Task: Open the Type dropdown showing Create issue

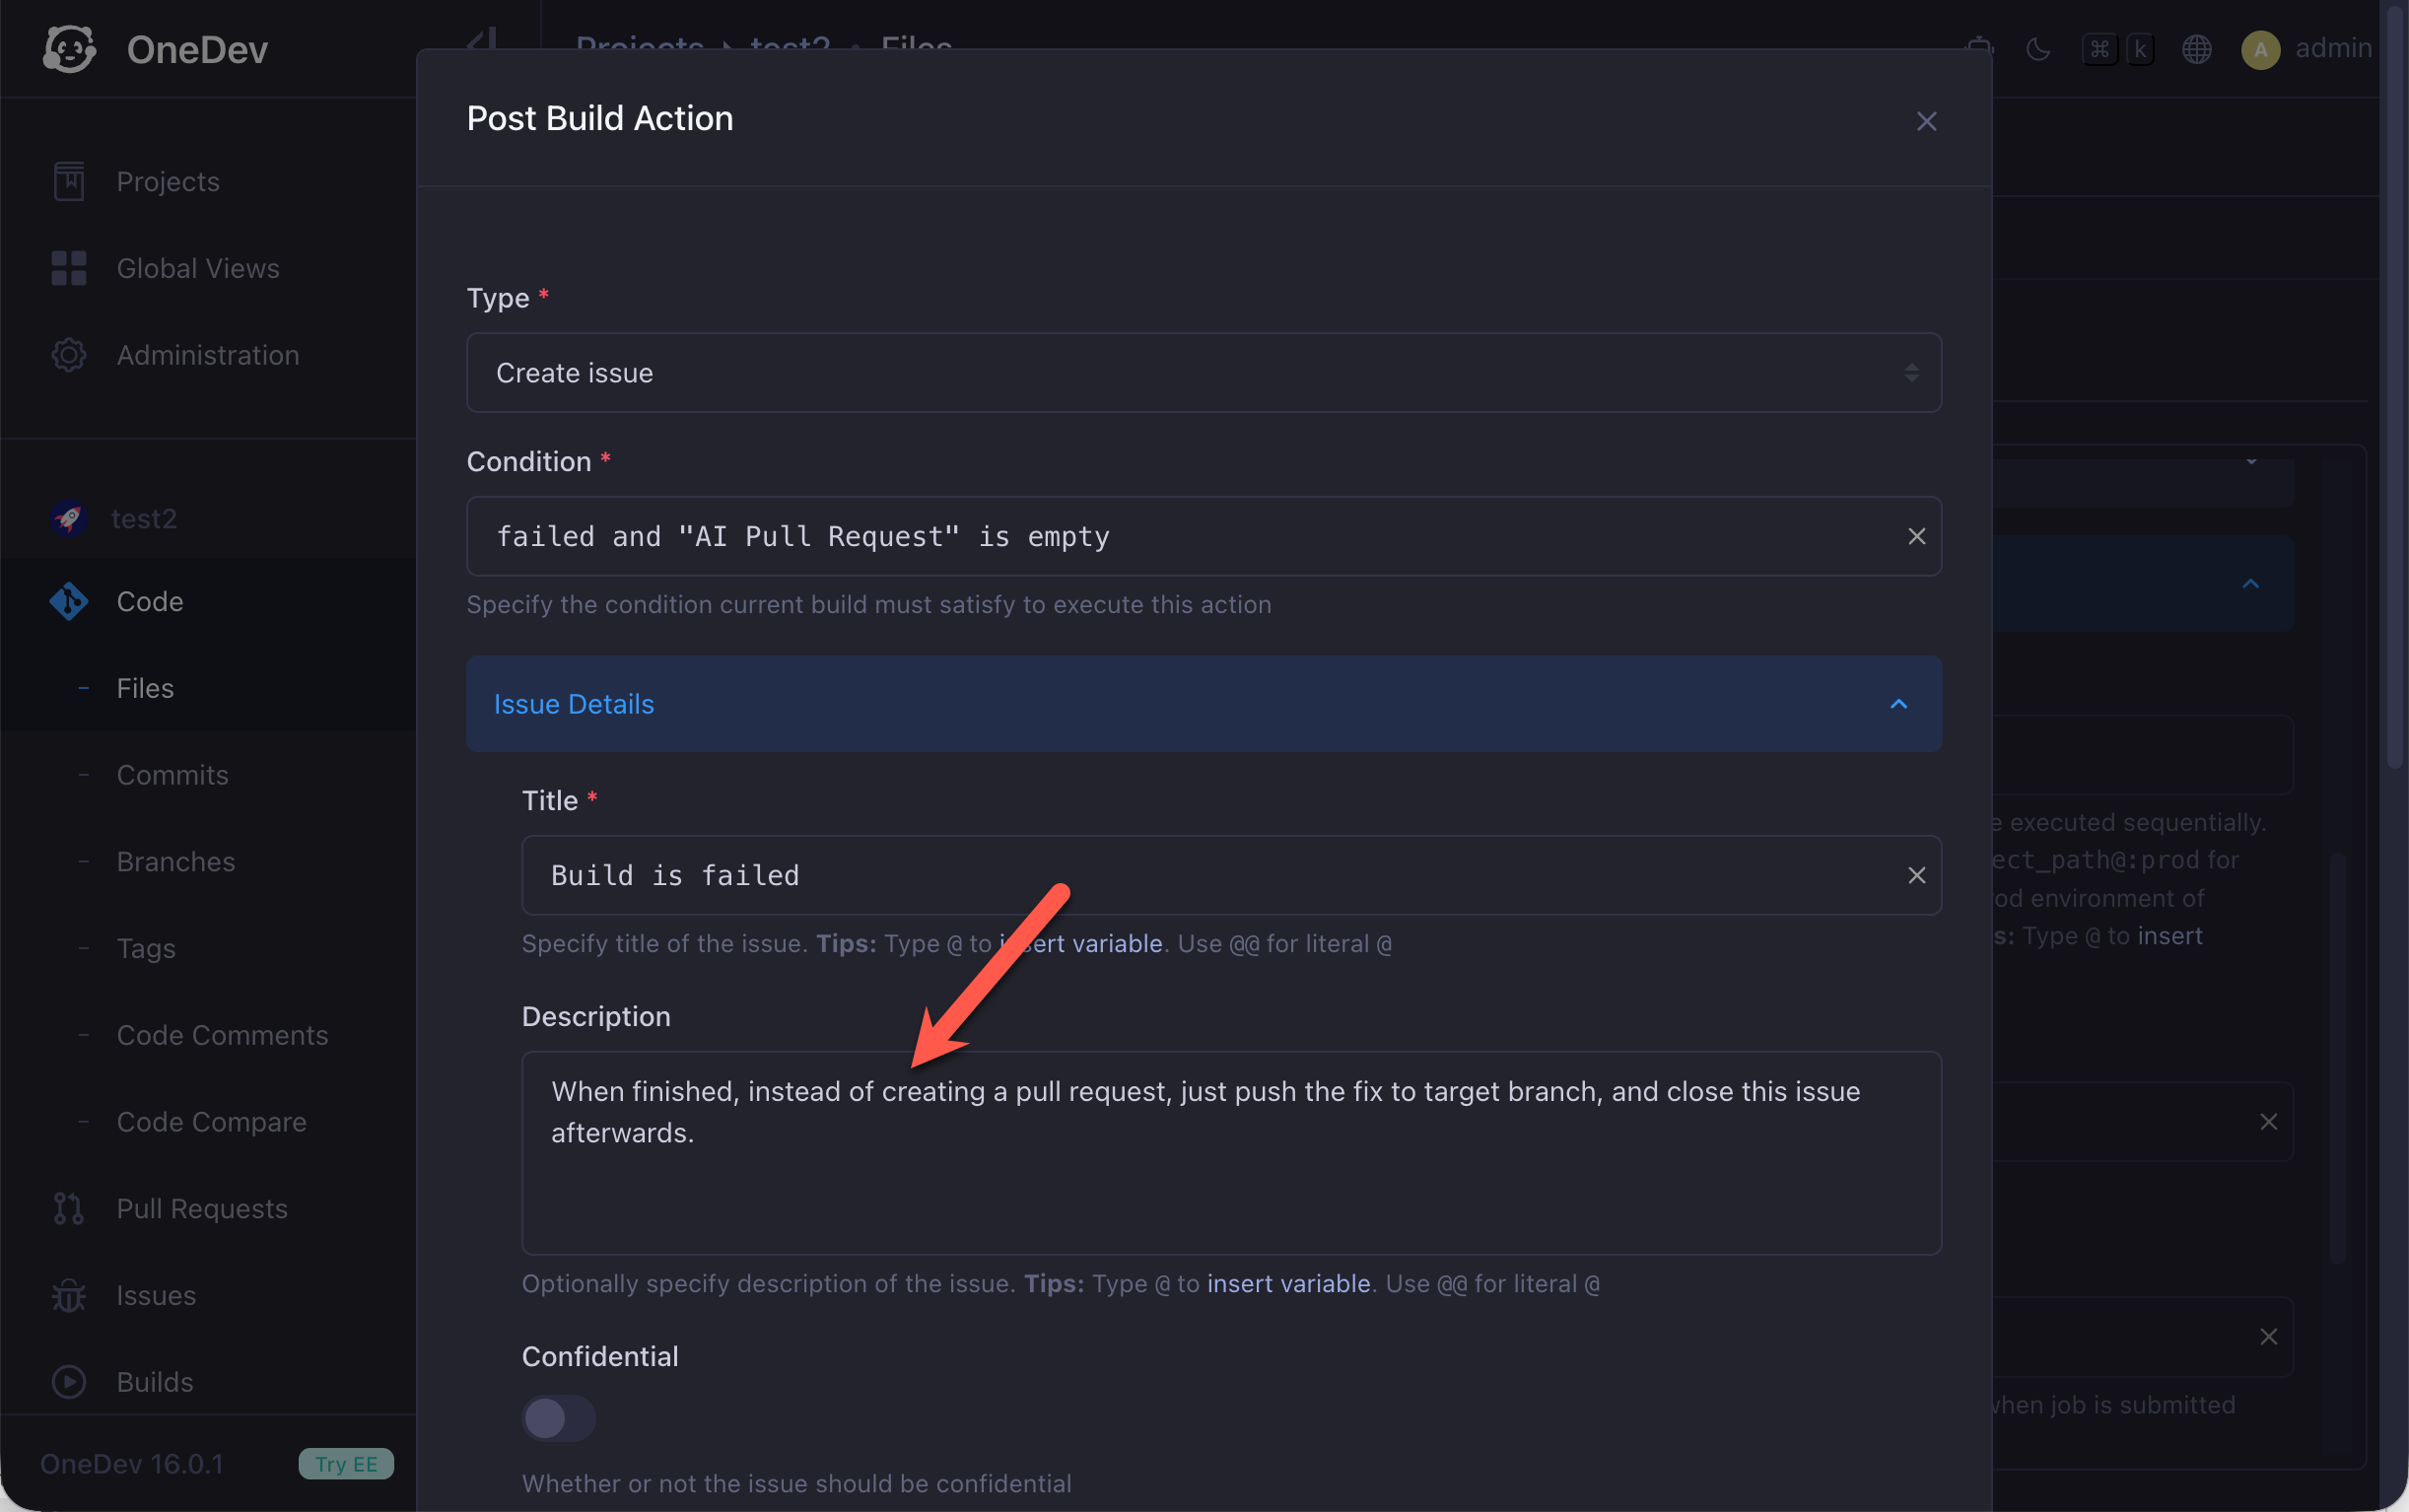Action: coord(1204,373)
